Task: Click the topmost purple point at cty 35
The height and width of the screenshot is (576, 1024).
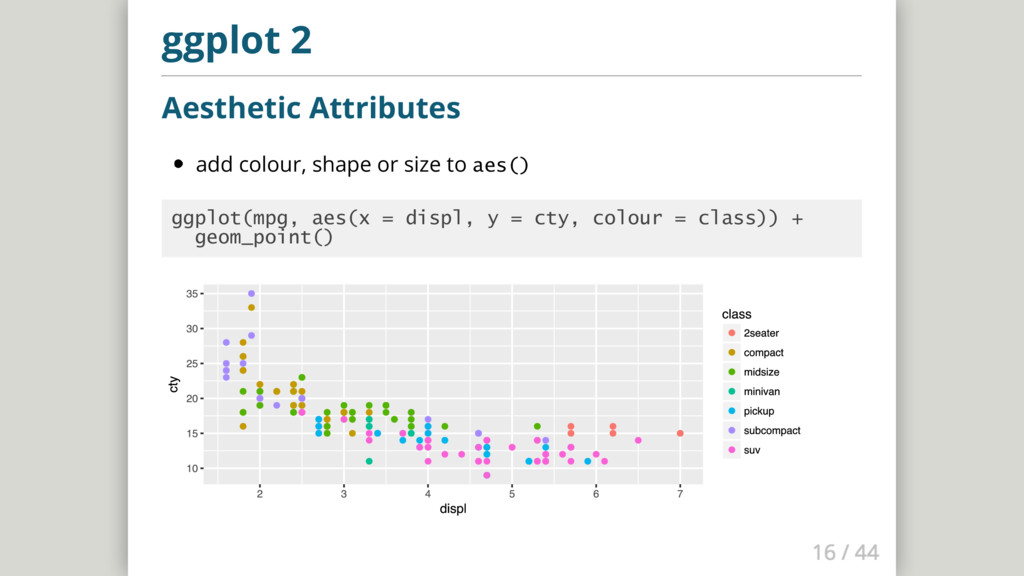Action: coord(251,294)
